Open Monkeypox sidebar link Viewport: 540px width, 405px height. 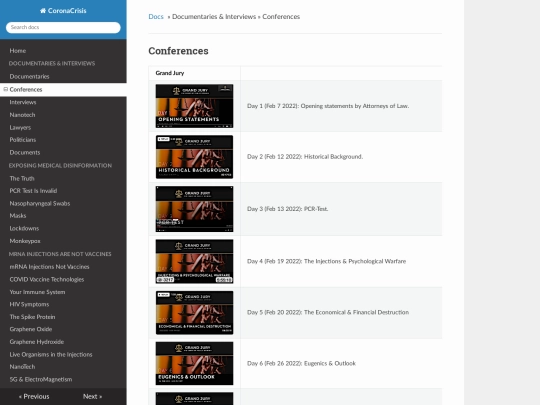point(25,241)
